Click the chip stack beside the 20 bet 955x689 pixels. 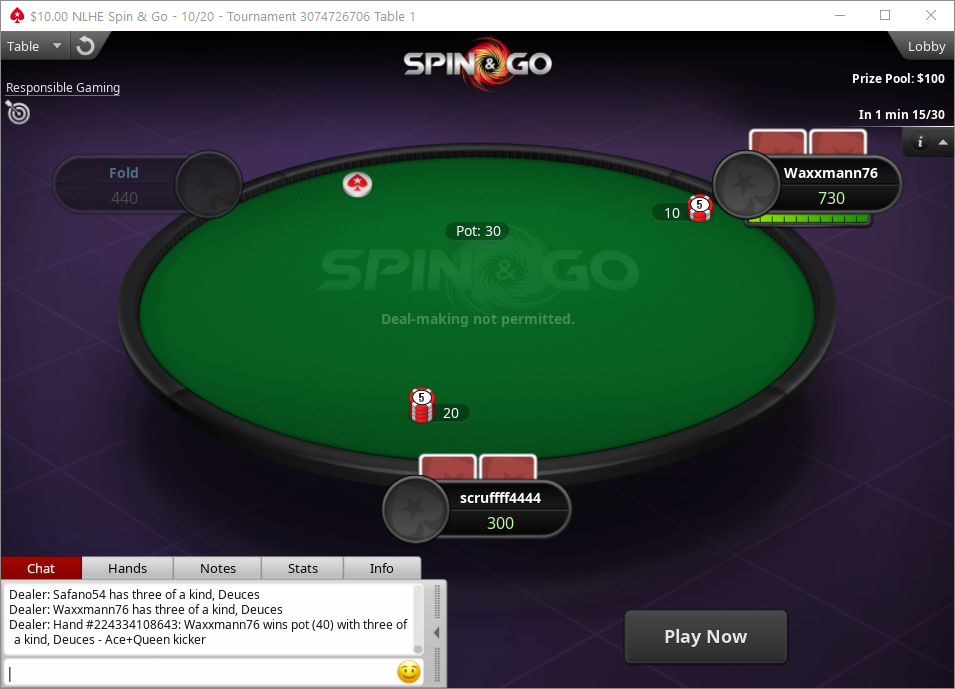coord(421,405)
